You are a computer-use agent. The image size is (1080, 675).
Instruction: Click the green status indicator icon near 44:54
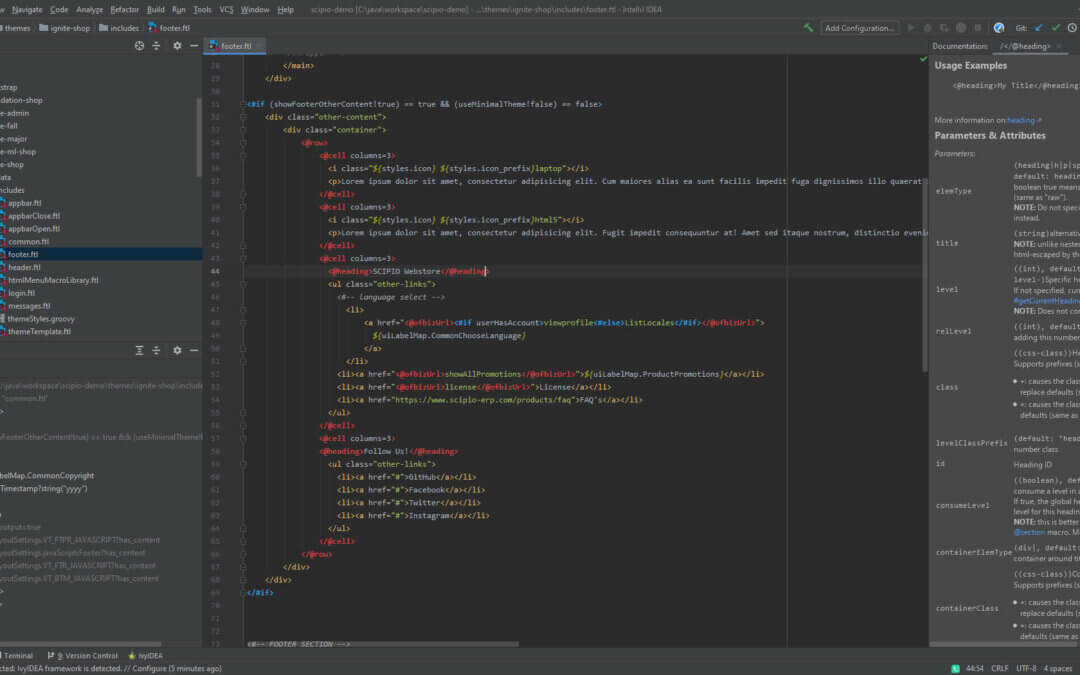(x=955, y=668)
